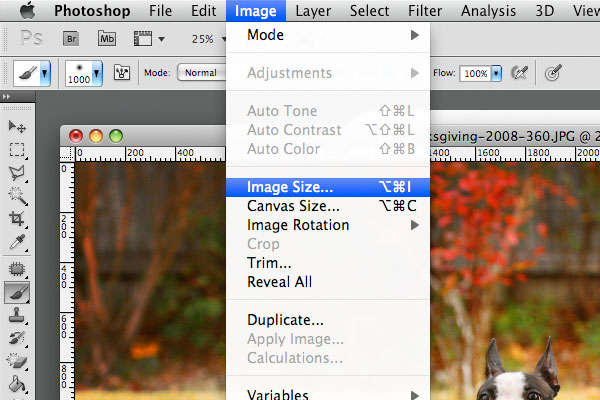The image size is (600, 400).
Task: Choose Image Size from the Image menu
Action: (x=328, y=187)
